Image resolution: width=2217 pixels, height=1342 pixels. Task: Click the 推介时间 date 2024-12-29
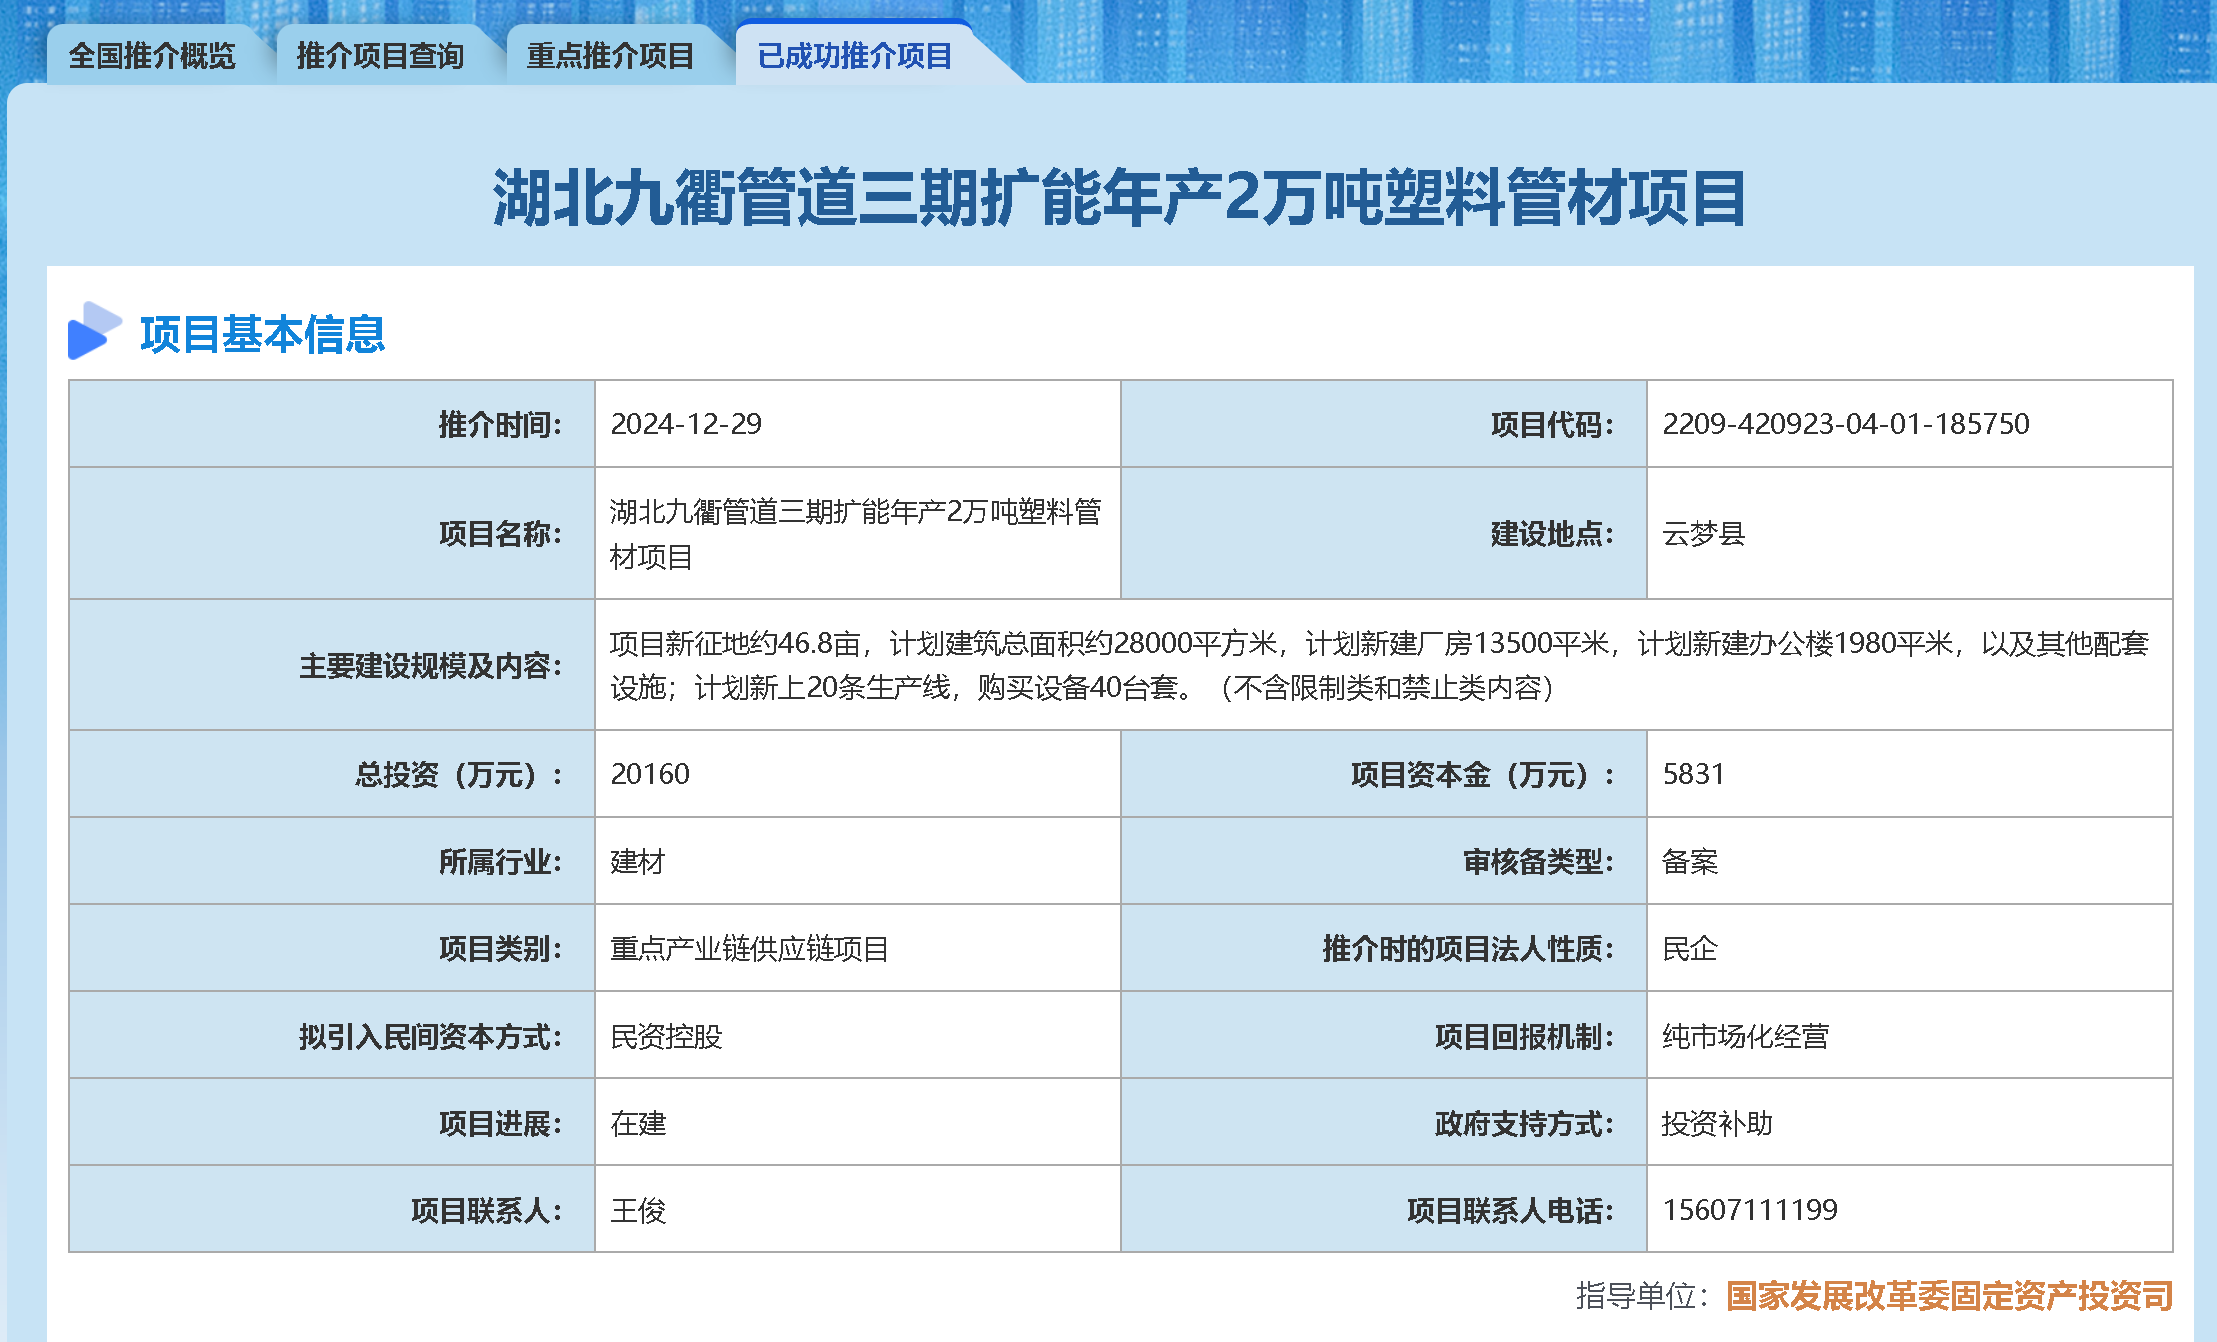tap(688, 424)
